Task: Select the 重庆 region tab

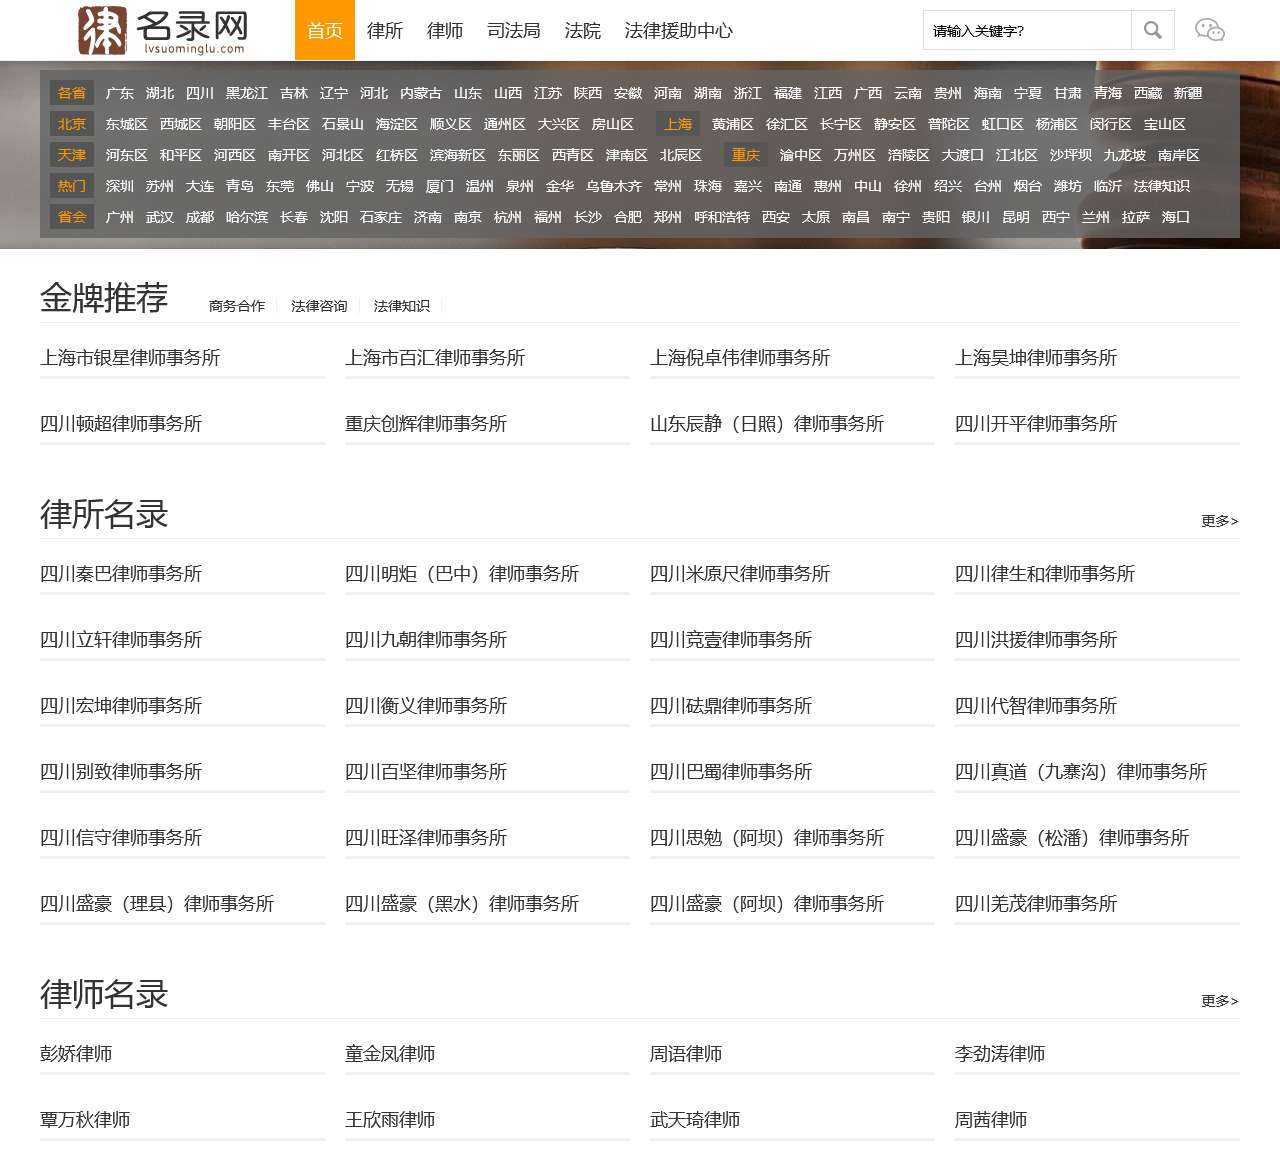Action: (x=745, y=155)
